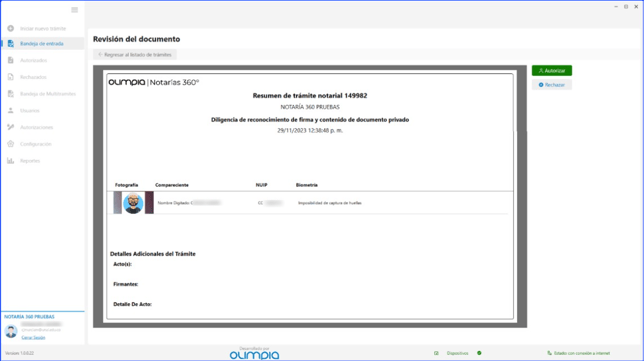Image resolution: width=644 pixels, height=361 pixels.
Task: Click the Olimpia Notarías 360° document logo
Action: click(154, 82)
